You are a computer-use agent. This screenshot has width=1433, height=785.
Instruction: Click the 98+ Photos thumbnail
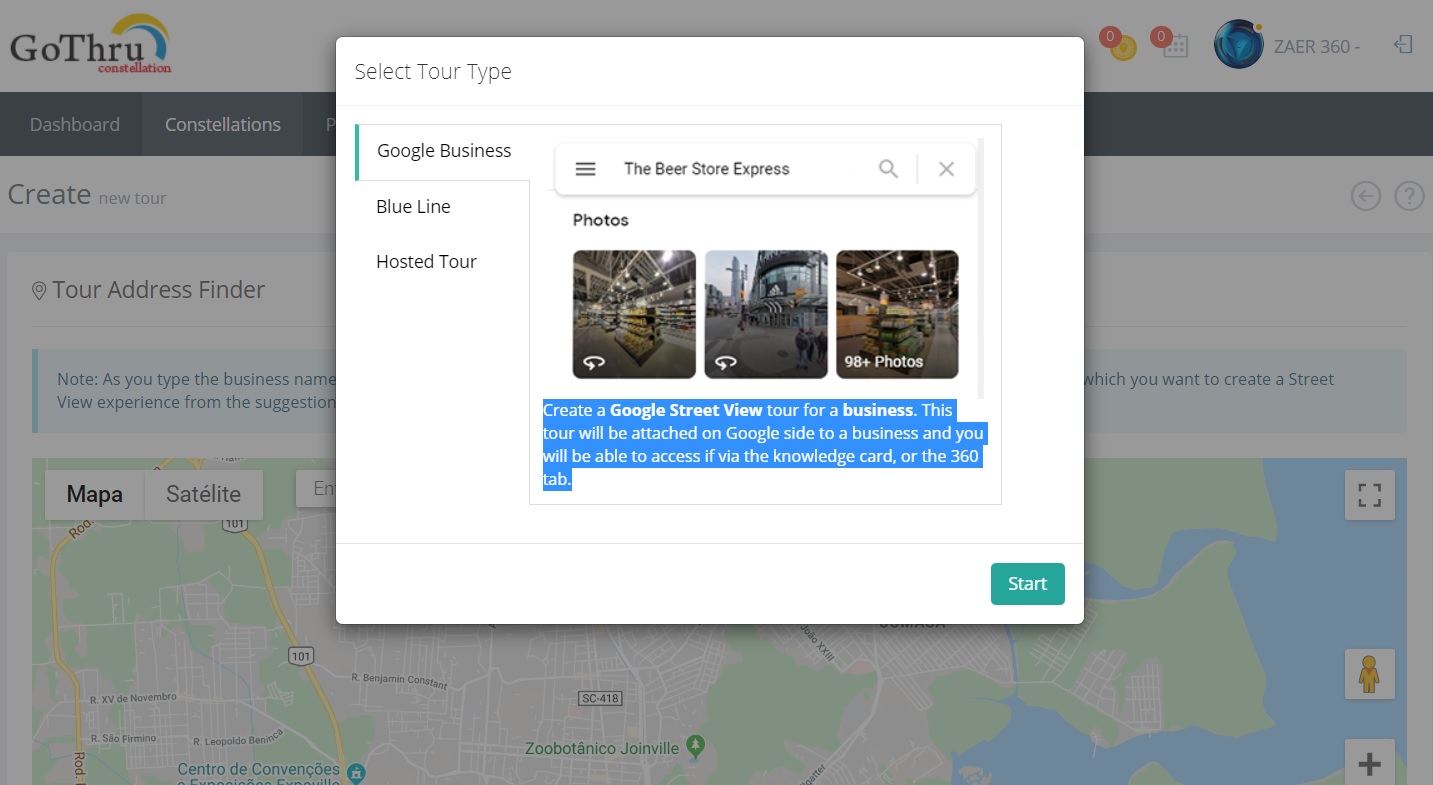pos(897,314)
